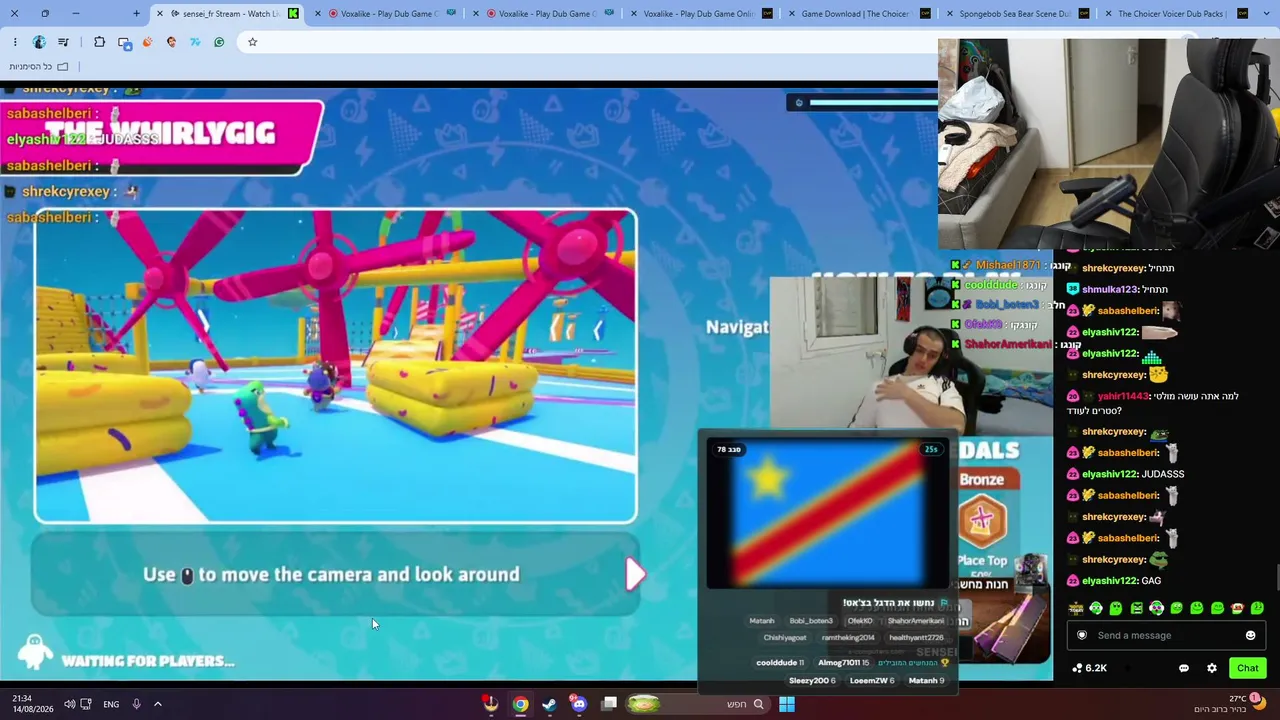This screenshot has width=1280, height=720.
Task: Open chat settings gear icon
Action: coord(1212,668)
